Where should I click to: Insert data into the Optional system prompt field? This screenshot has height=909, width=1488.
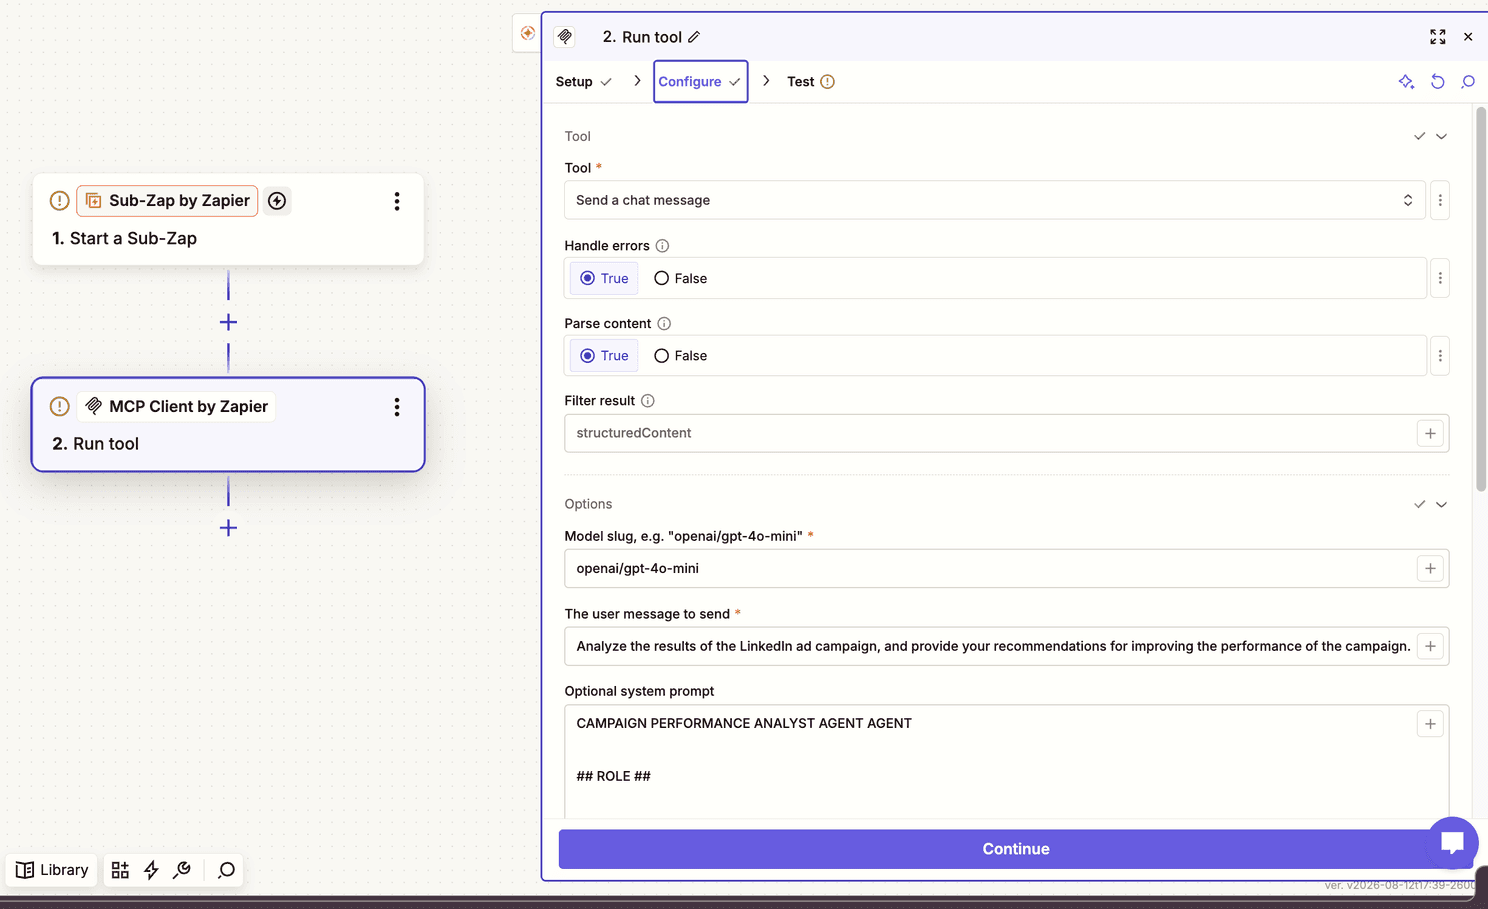tap(1430, 724)
